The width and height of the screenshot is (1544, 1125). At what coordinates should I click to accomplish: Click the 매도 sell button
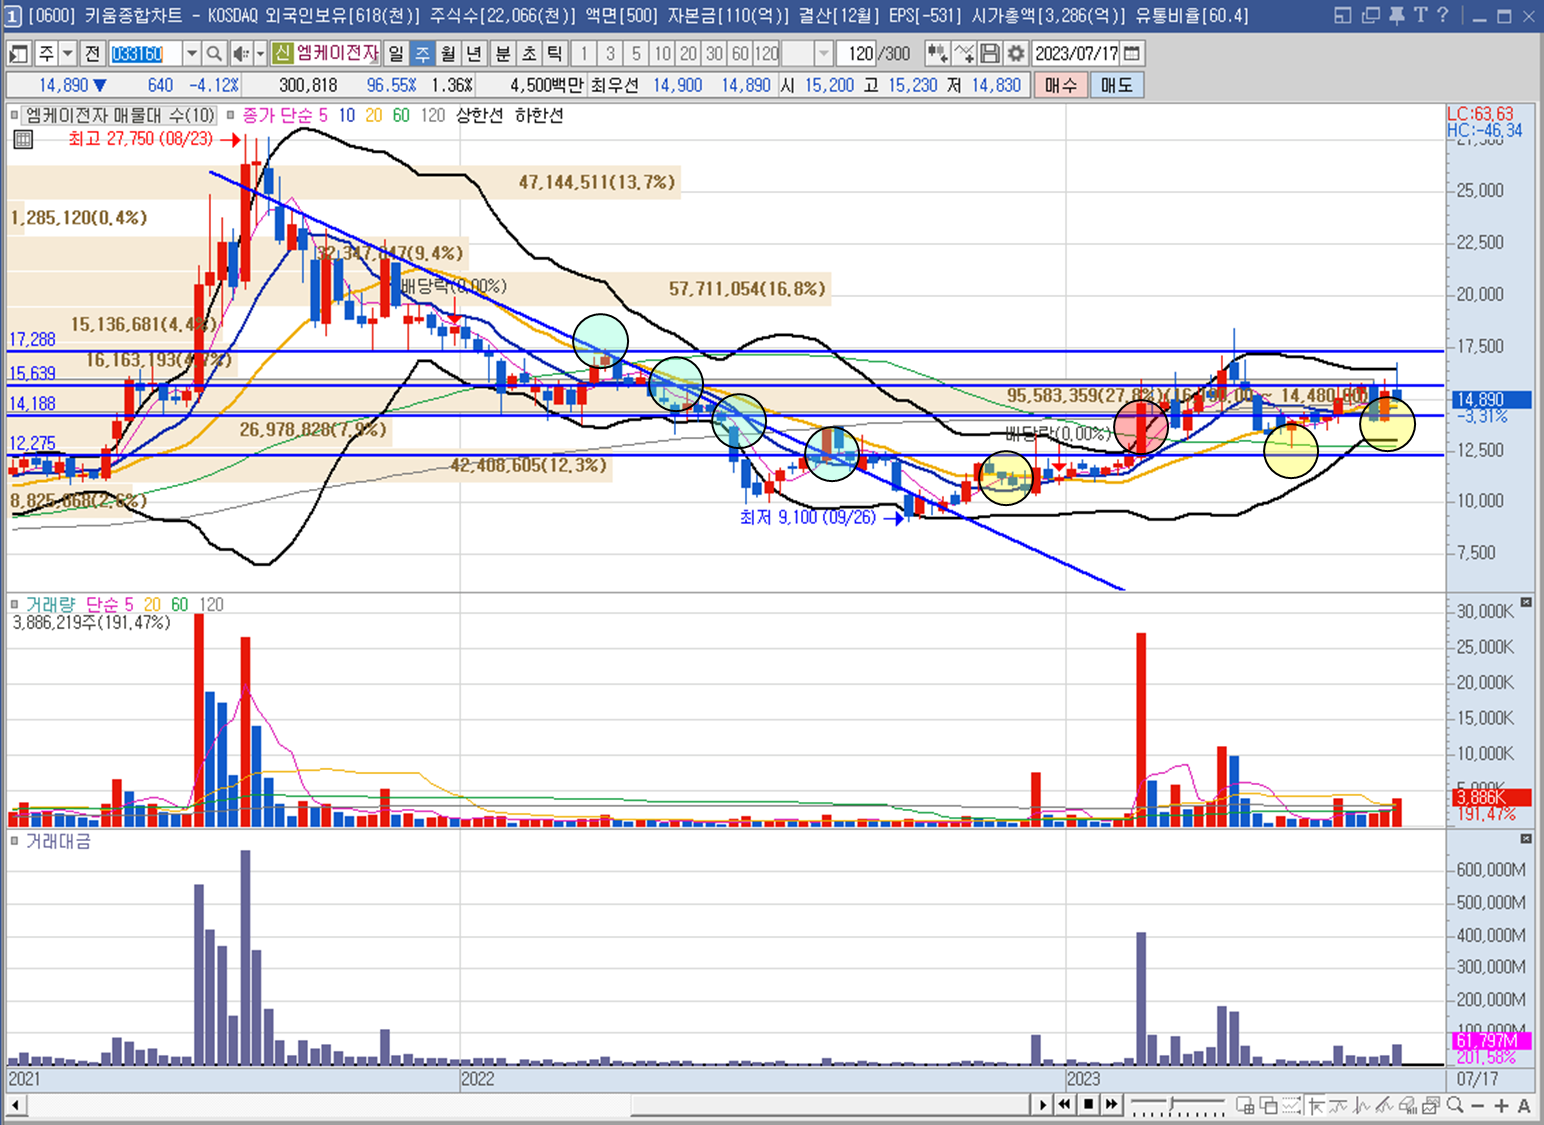tap(1116, 85)
